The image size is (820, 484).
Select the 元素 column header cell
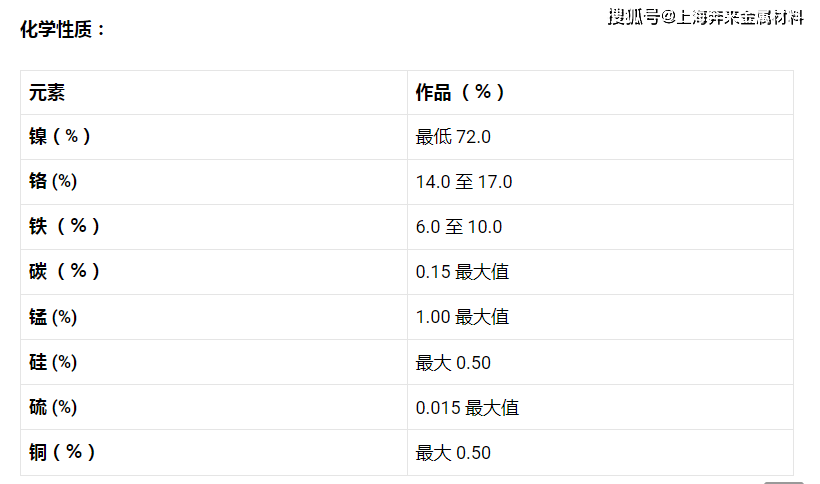point(214,93)
